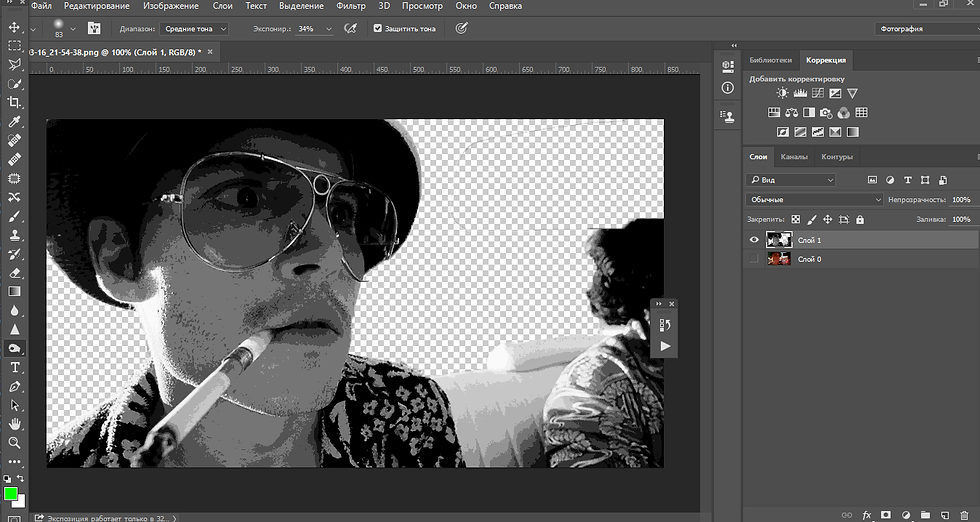The image size is (980, 522).
Task: Toggle the type layers filter
Action: [x=908, y=180]
